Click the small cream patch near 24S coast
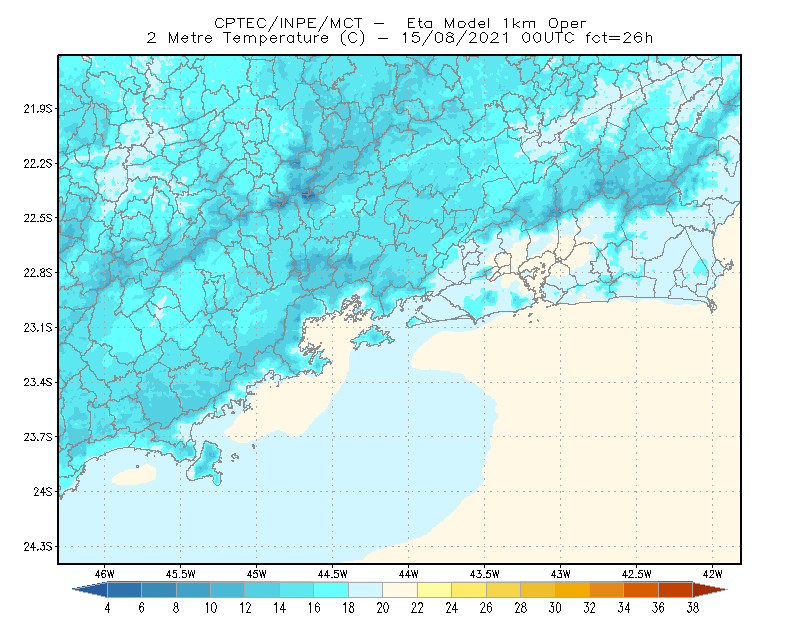Screen dimensions: 800x618 tap(134, 475)
